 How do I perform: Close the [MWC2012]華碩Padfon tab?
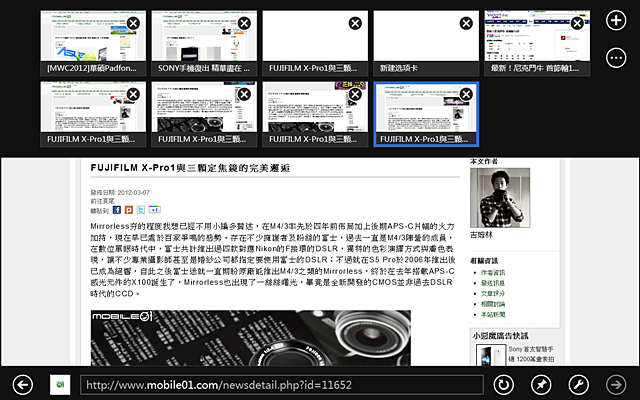[133, 23]
